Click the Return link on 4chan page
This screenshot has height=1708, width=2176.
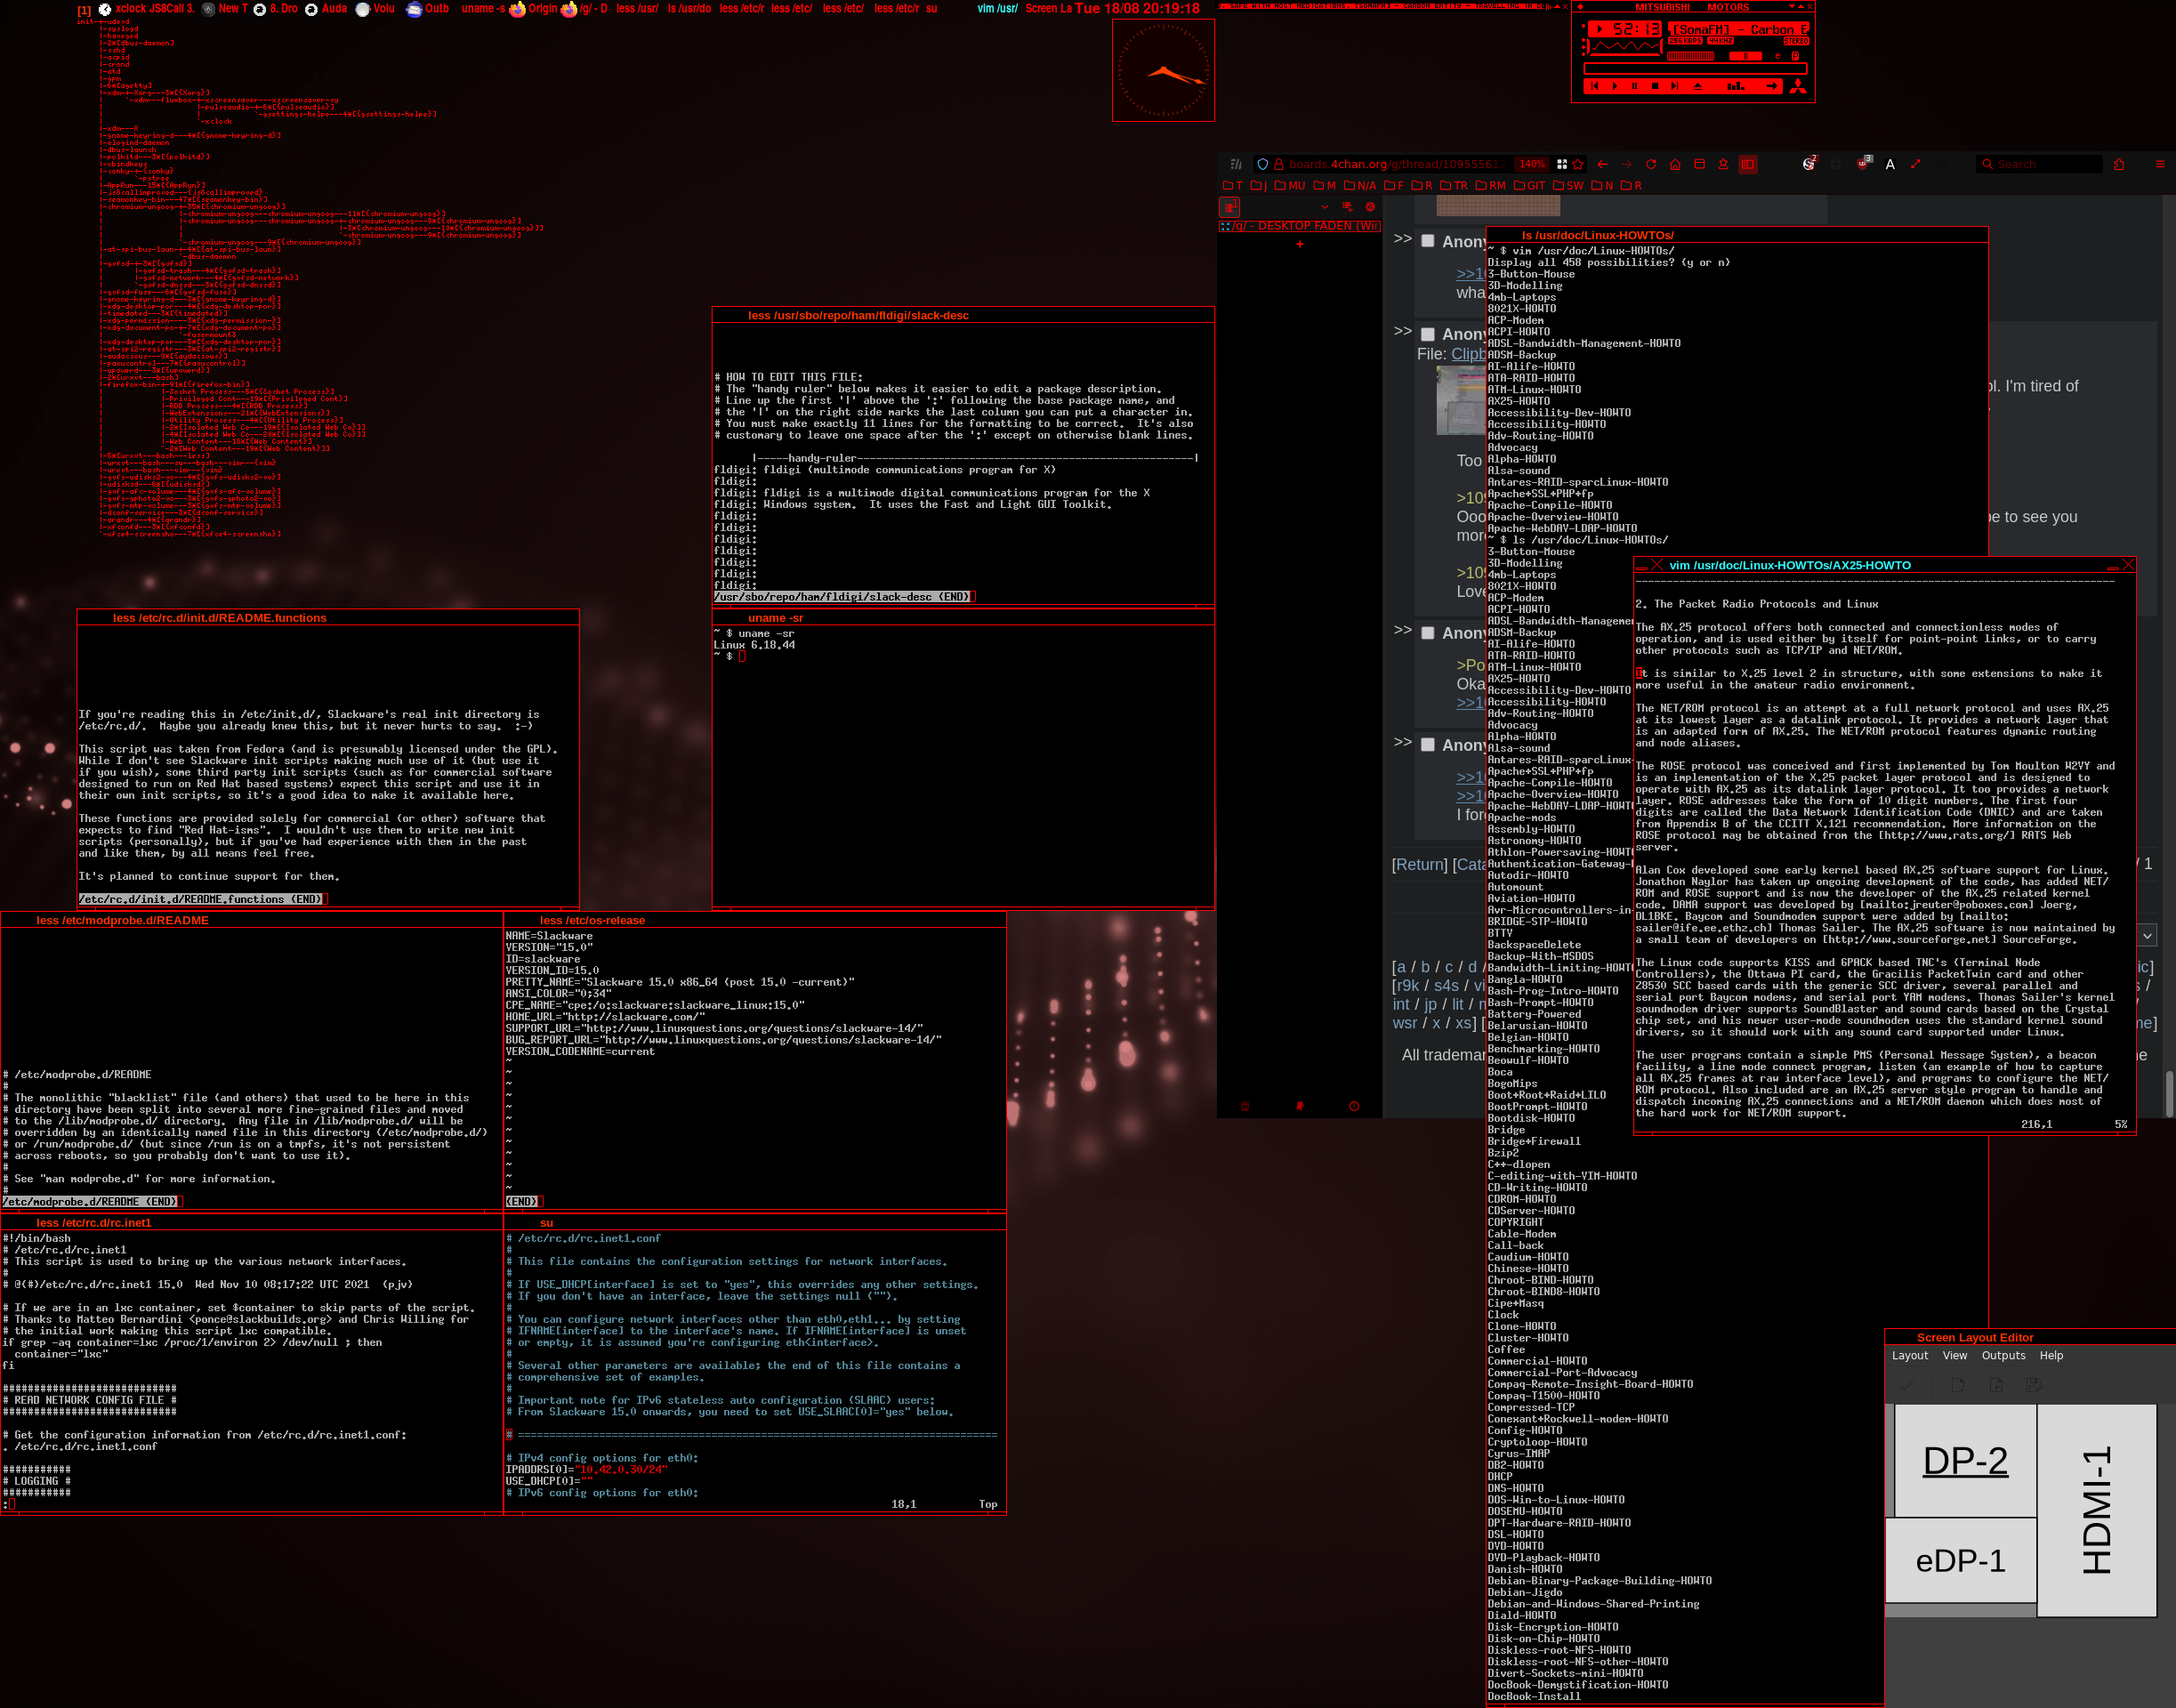1420,864
